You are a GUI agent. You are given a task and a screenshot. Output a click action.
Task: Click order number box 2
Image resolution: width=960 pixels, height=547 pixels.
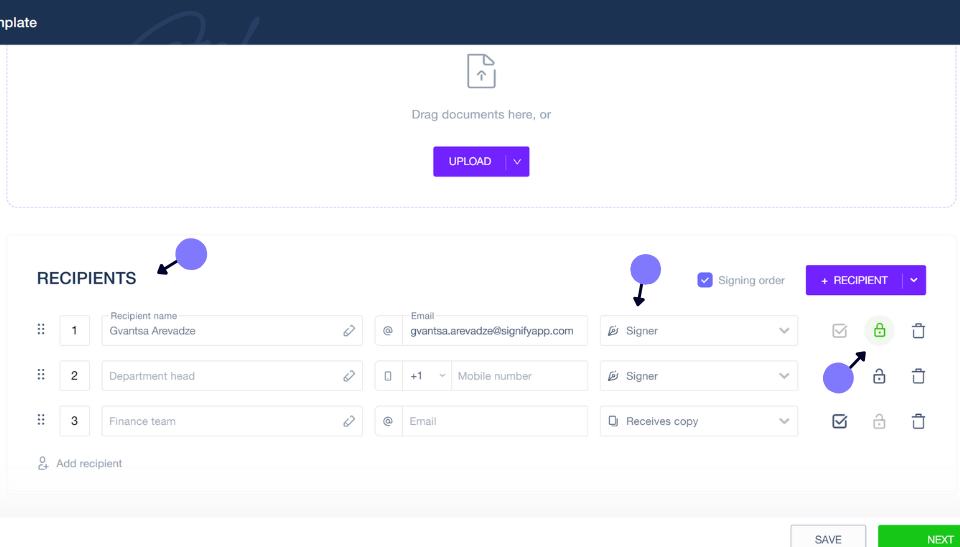click(75, 375)
